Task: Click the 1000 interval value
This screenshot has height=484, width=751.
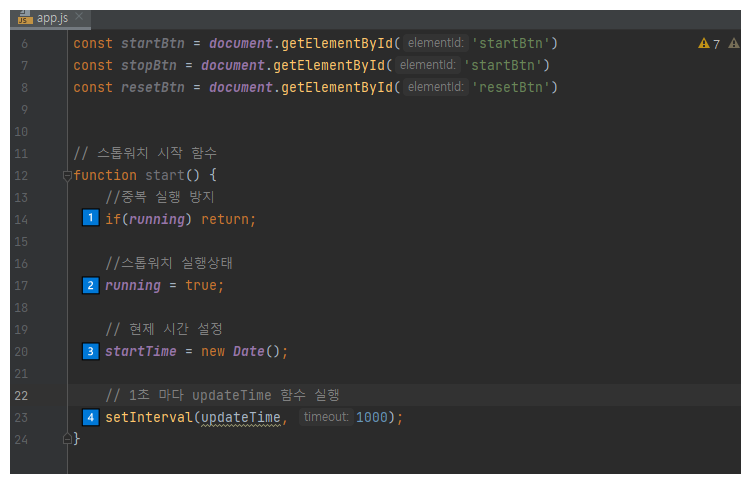Action: tap(372, 417)
